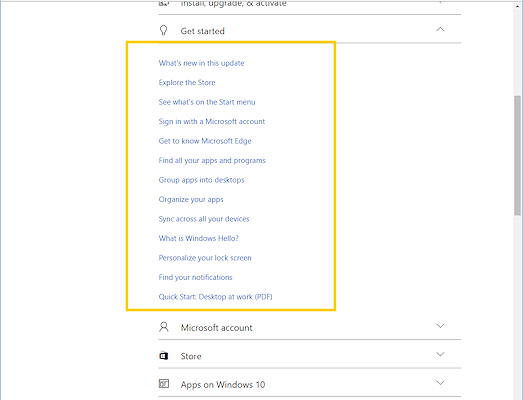The height and width of the screenshot is (400, 523).
Task: Click the Apps on Windows 10 heading
Action: 223,385
